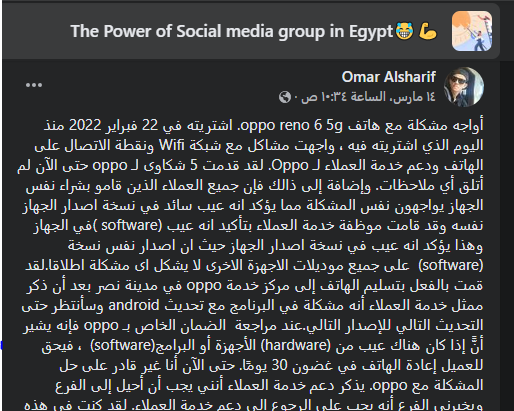Click the number 5 before شكاوى
This screenshot has height=411, width=514.
194,165
